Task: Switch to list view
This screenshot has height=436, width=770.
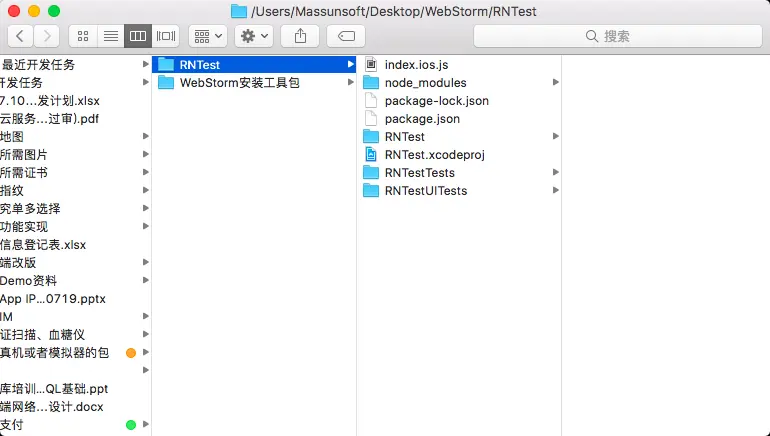Action: pyautogui.click(x=110, y=36)
